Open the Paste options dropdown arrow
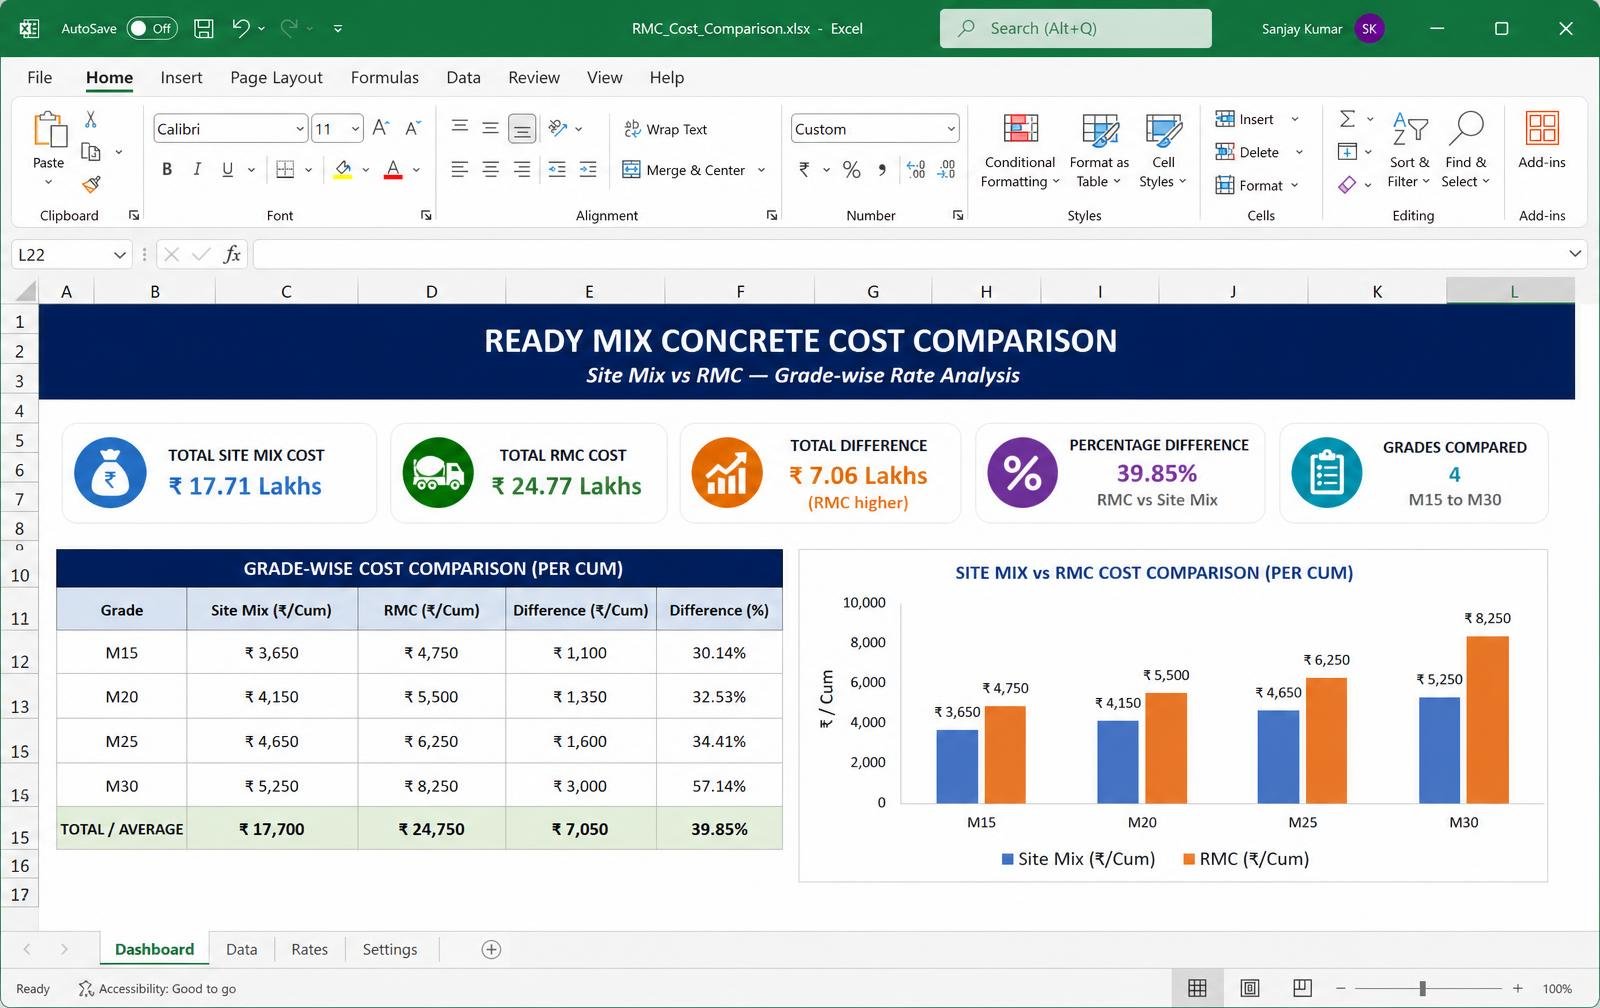 point(48,182)
